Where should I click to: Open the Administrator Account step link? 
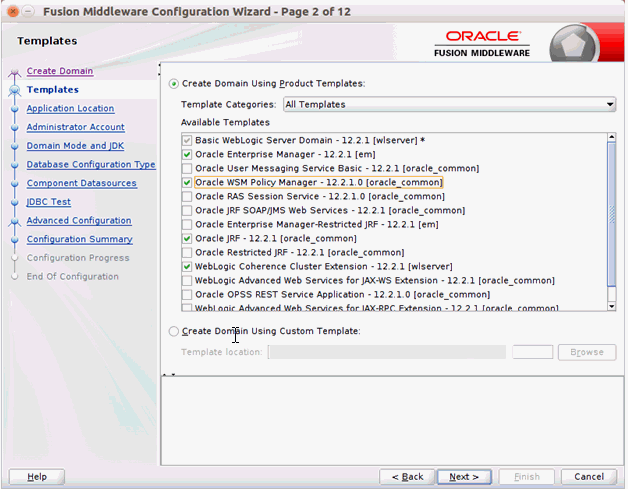(76, 127)
